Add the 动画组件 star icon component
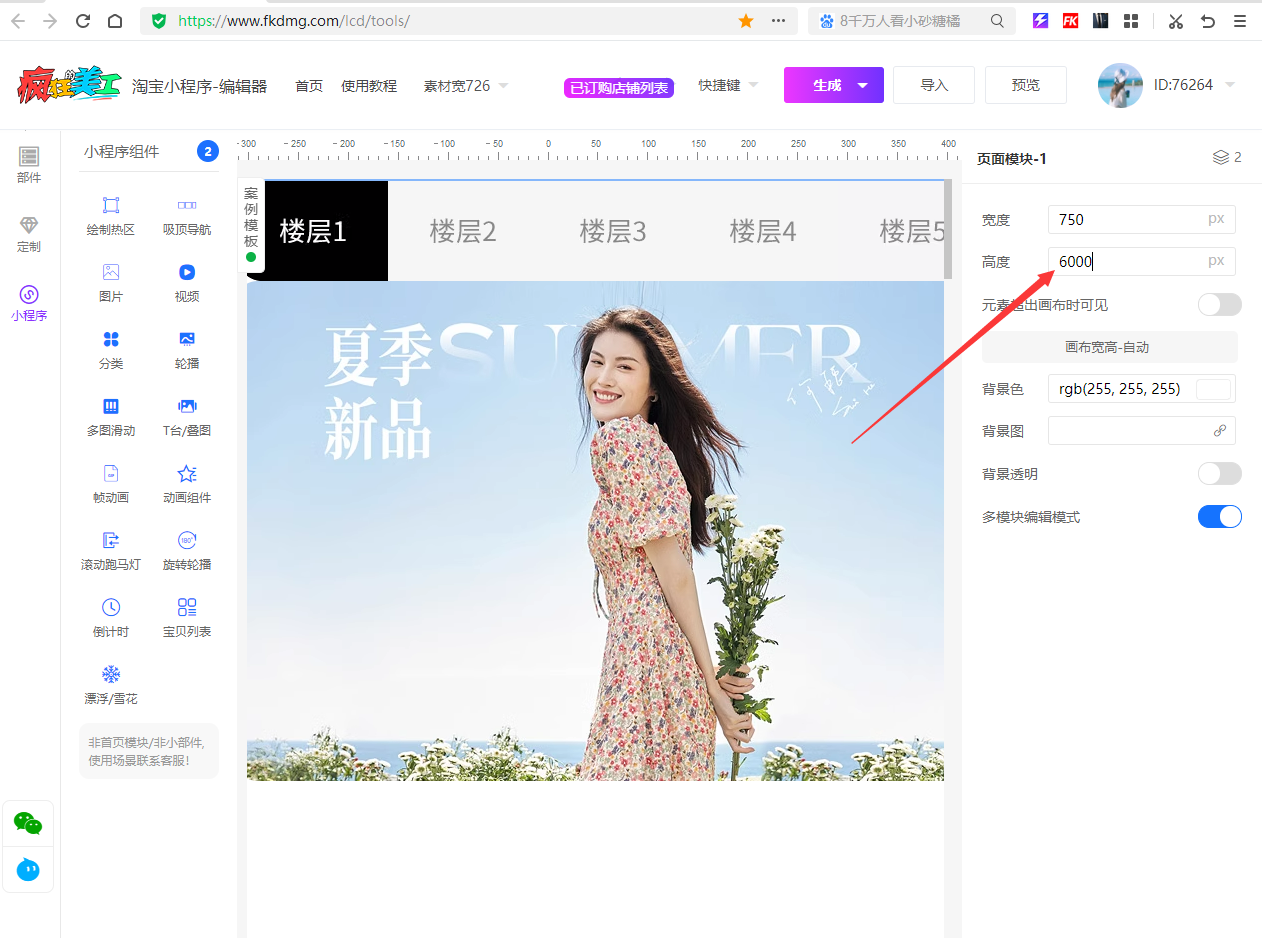Screen dimensions: 1262x938 click(x=187, y=484)
